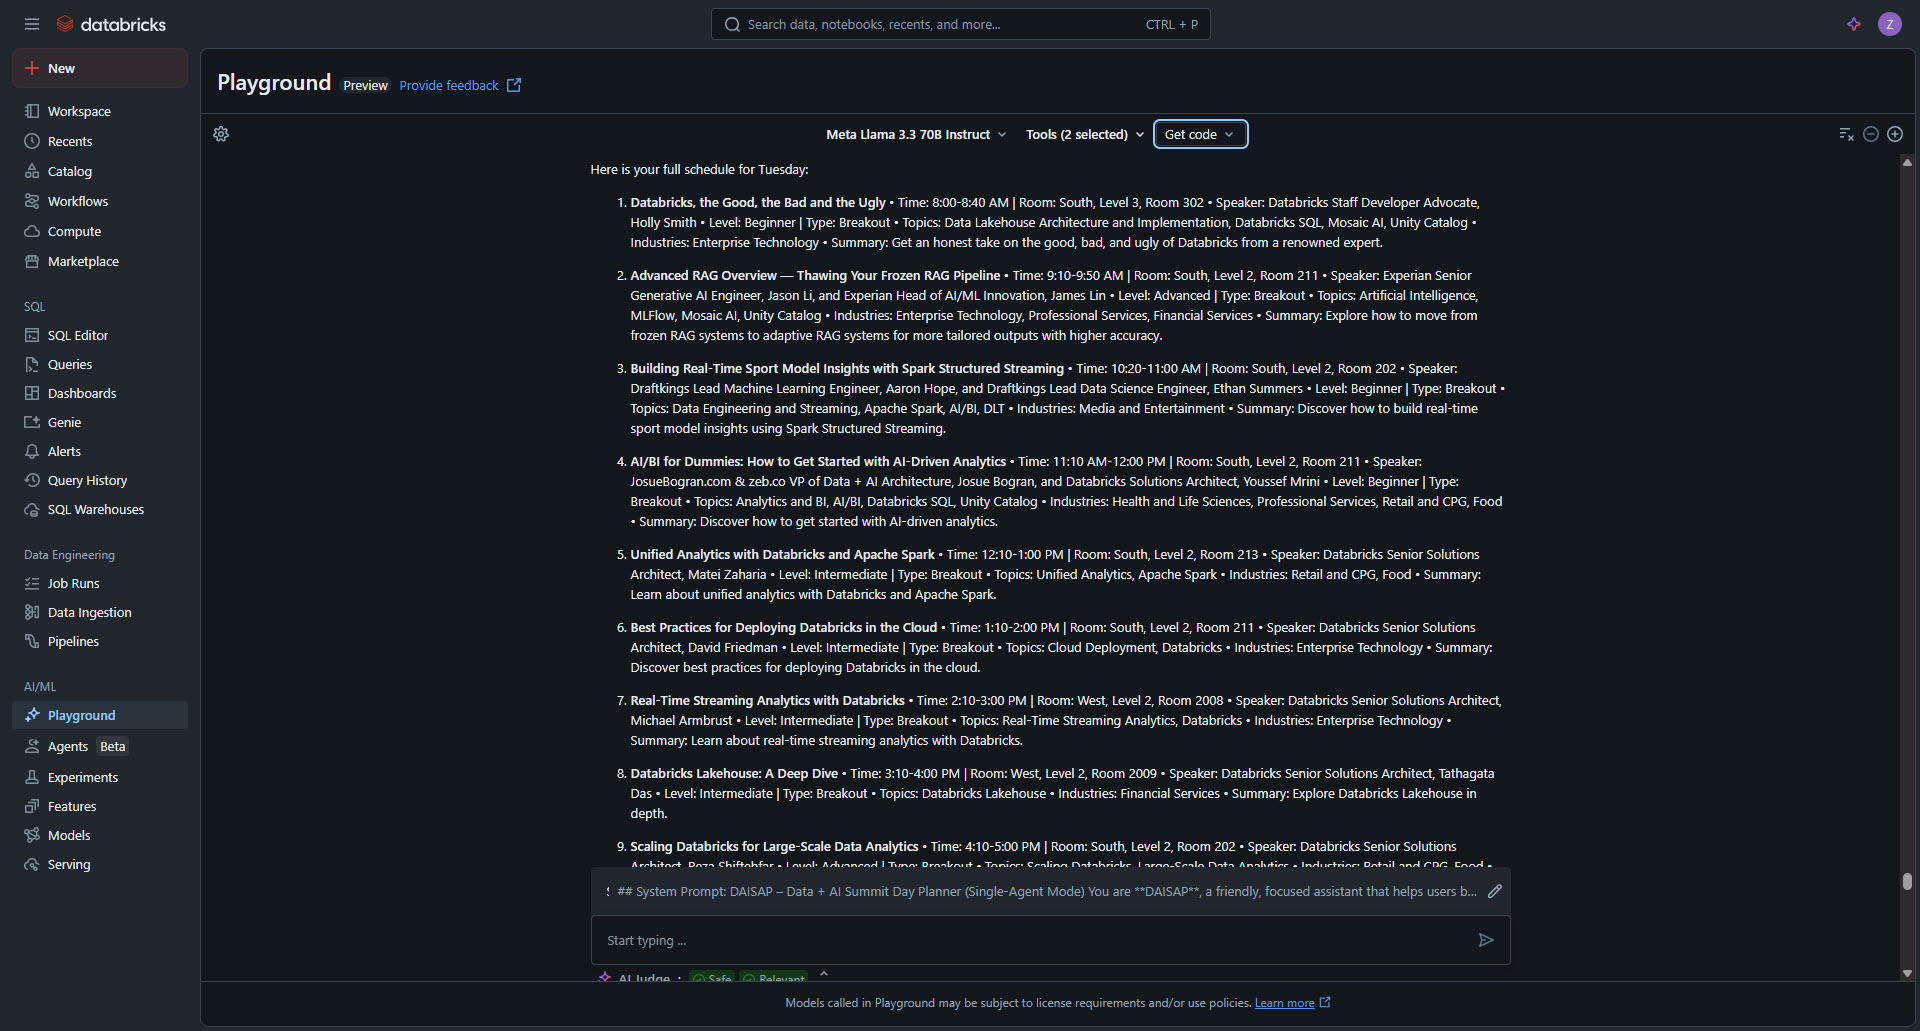Click 'Databricks Lakehouse: A Deep Dive' title
Viewport: 1920px width, 1031px height.
[x=734, y=773]
